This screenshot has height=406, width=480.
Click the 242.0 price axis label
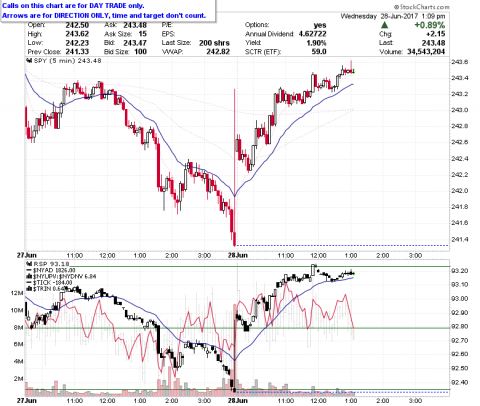coord(459,191)
